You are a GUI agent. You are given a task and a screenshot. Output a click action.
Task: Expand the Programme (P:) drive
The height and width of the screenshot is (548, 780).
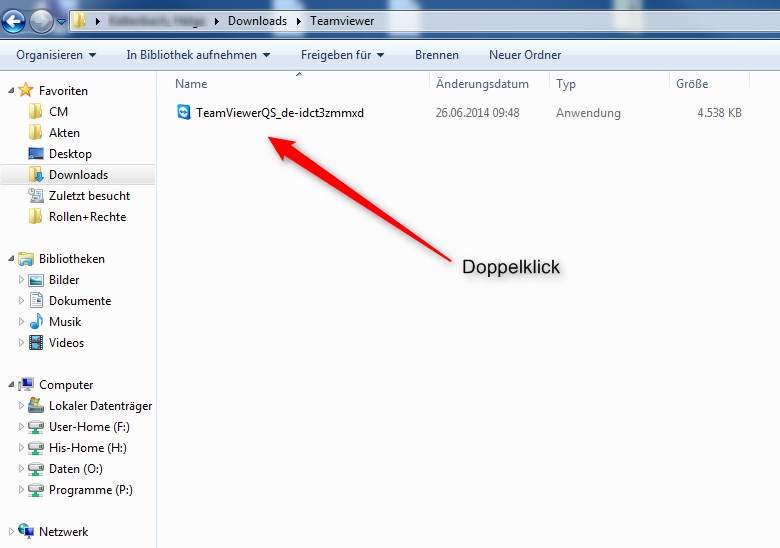(x=21, y=489)
